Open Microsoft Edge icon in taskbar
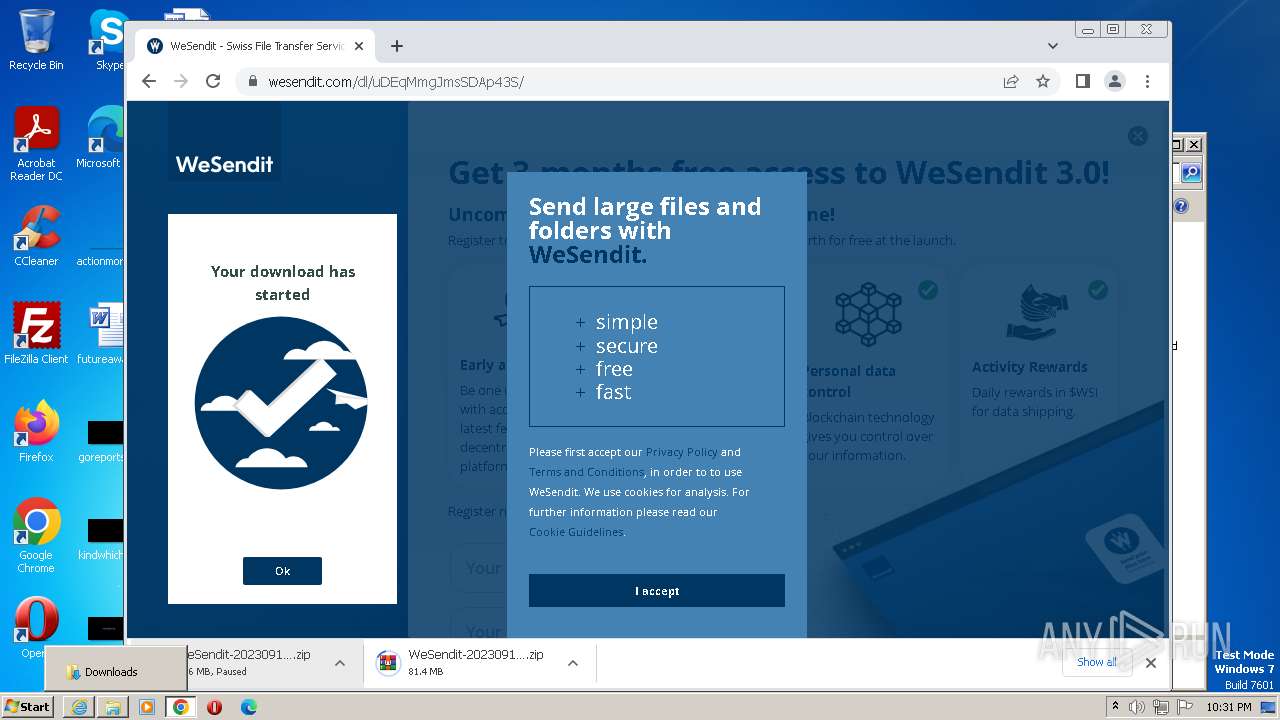Screen dimensions: 1280x720 click(248, 707)
